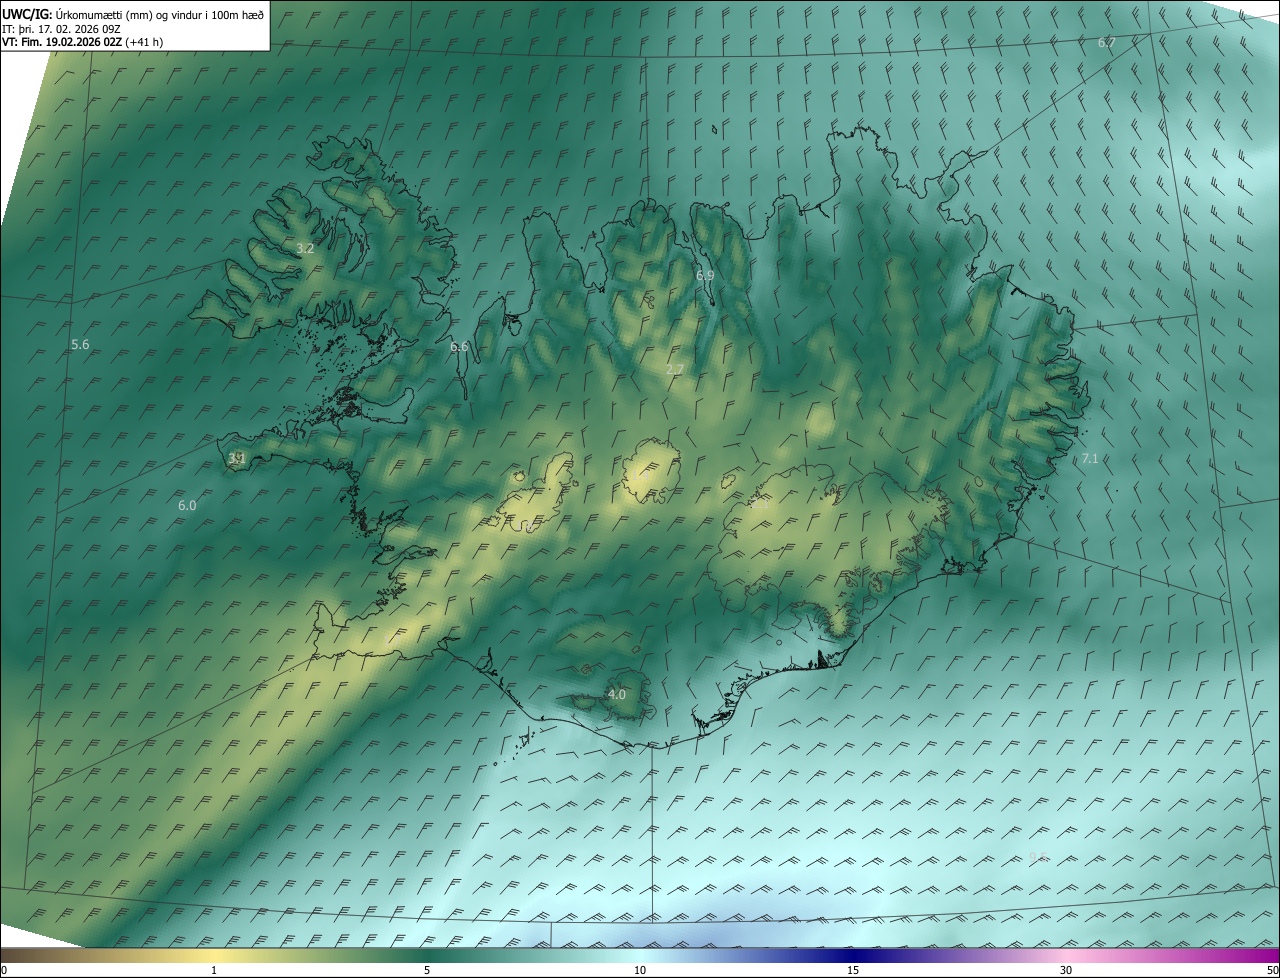Image resolution: width=1280 pixels, height=978 pixels.
Task: Click the 'UWC/IG: Úrkomumætti (mm)' title line
Action: 133,13
